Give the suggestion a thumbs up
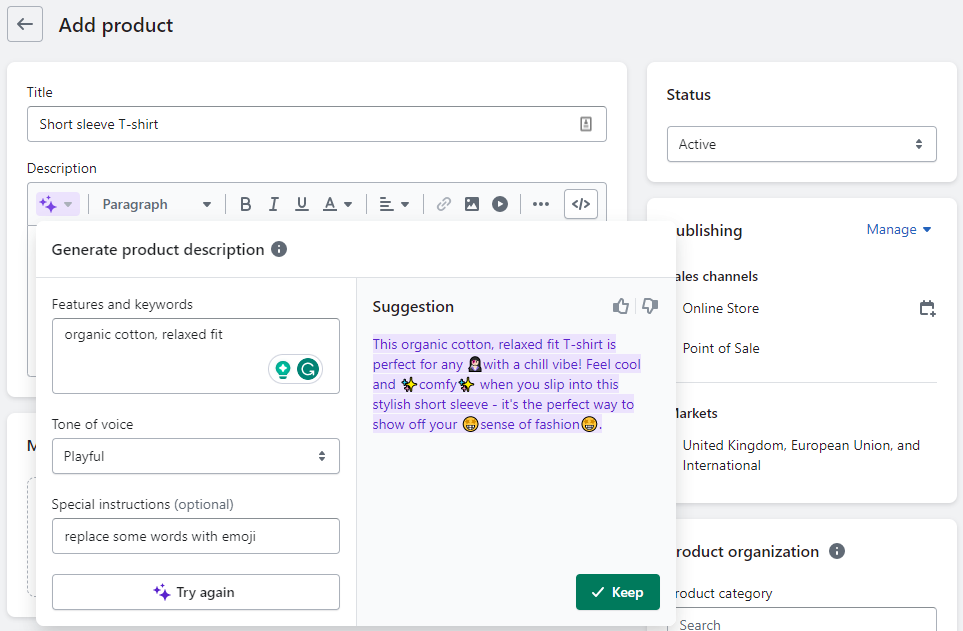The image size is (963, 631). pyautogui.click(x=621, y=306)
